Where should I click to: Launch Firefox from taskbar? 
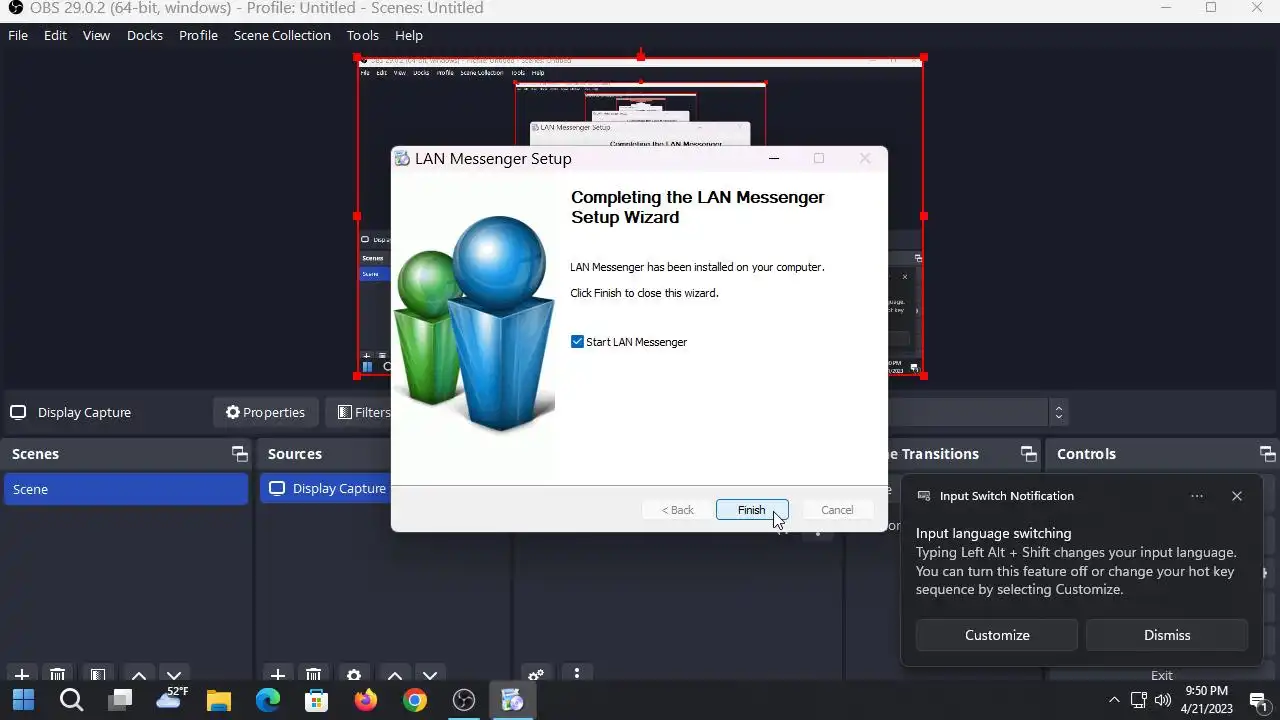[366, 700]
